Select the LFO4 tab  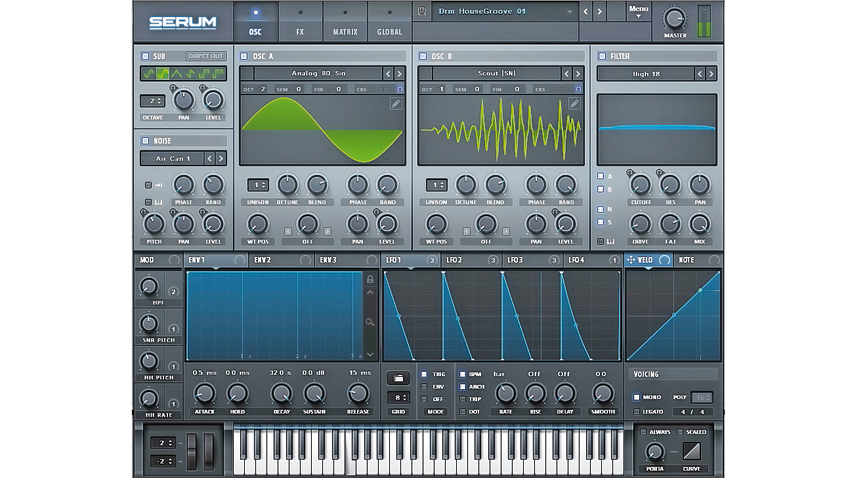click(593, 260)
